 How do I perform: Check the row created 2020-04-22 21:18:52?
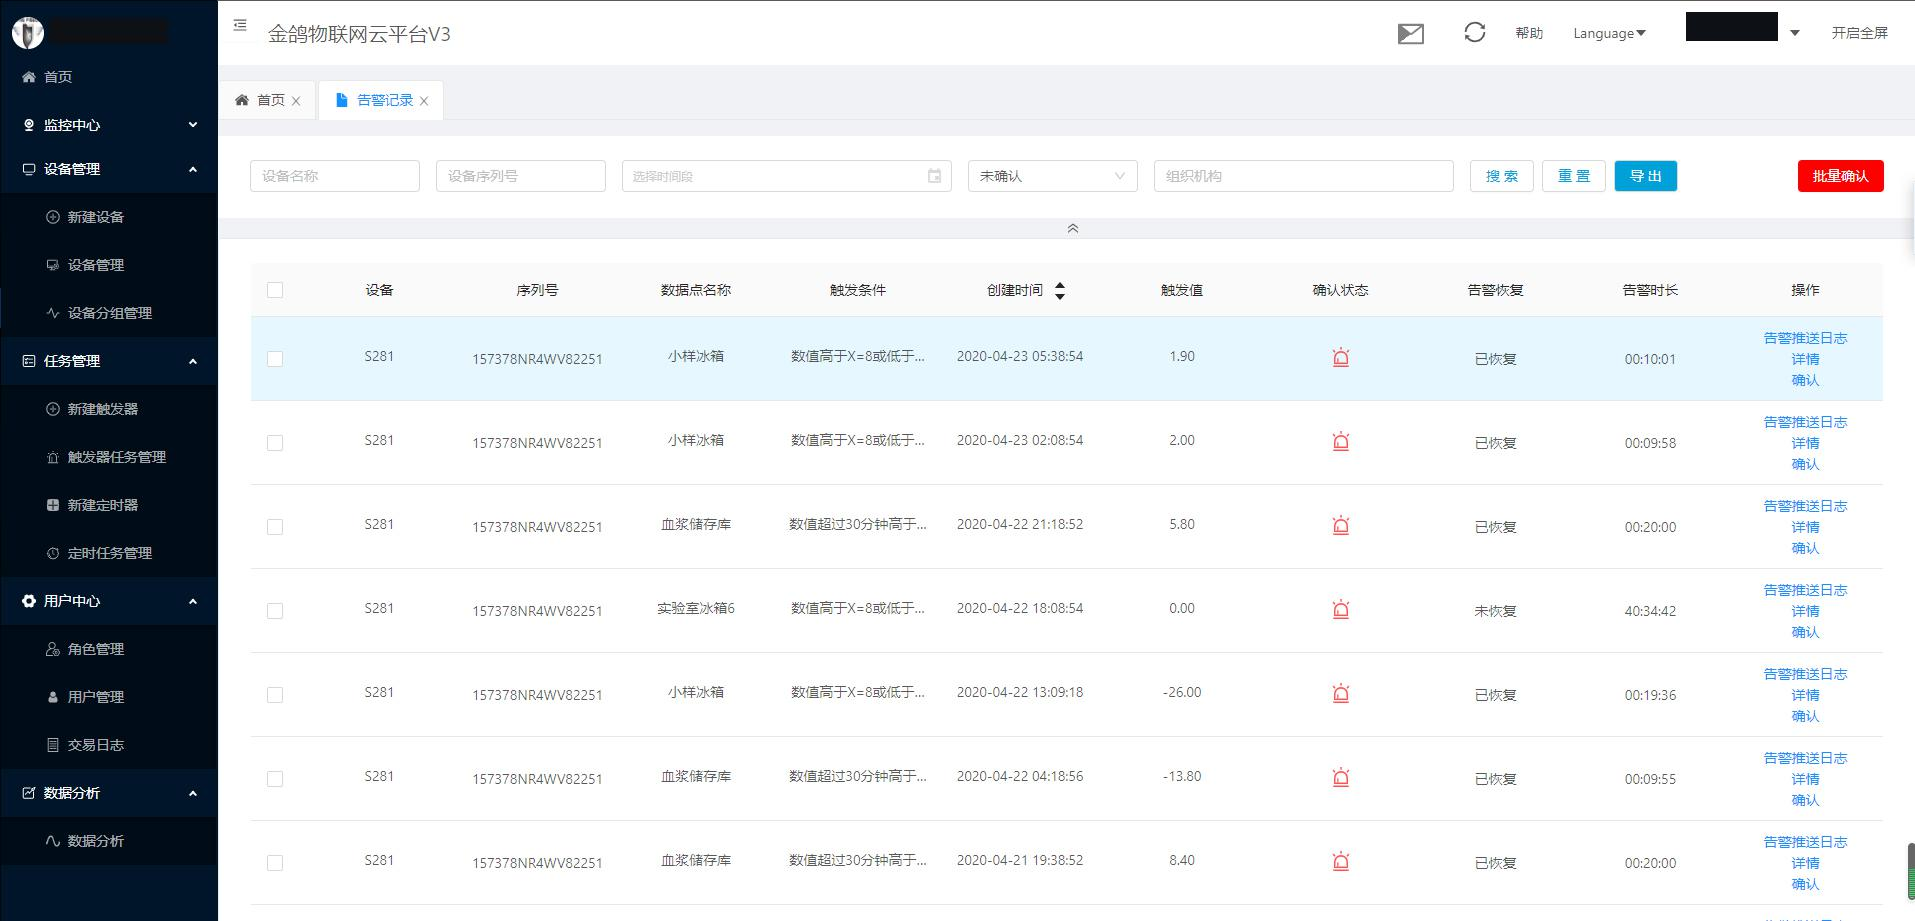pyautogui.click(x=275, y=527)
